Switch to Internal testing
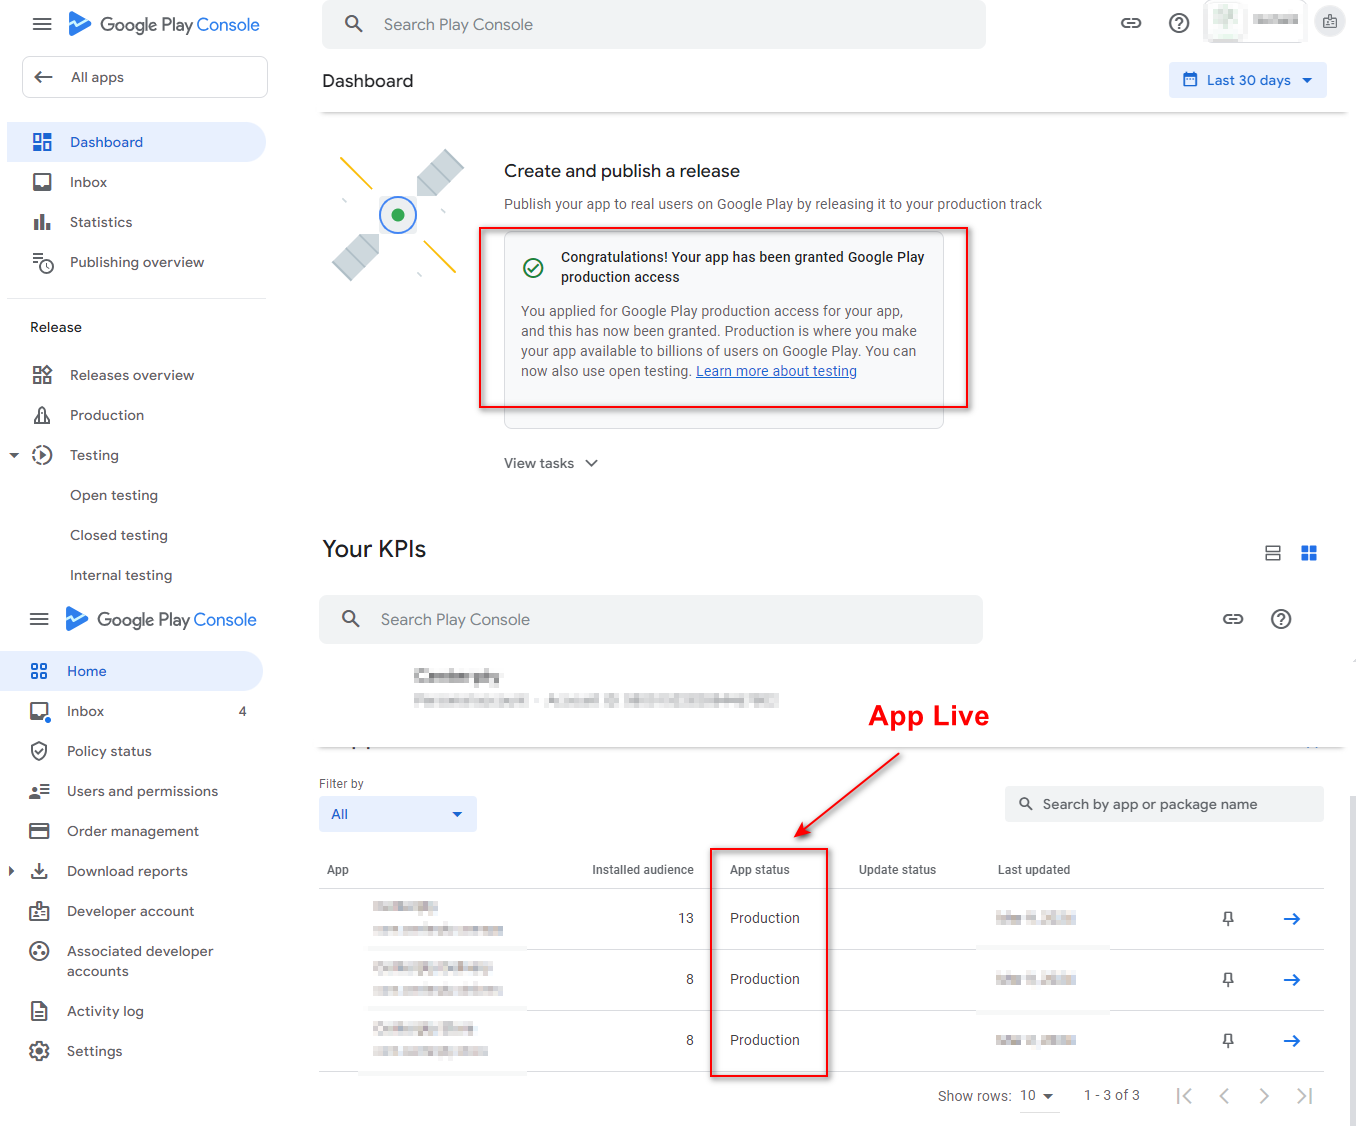 point(121,575)
